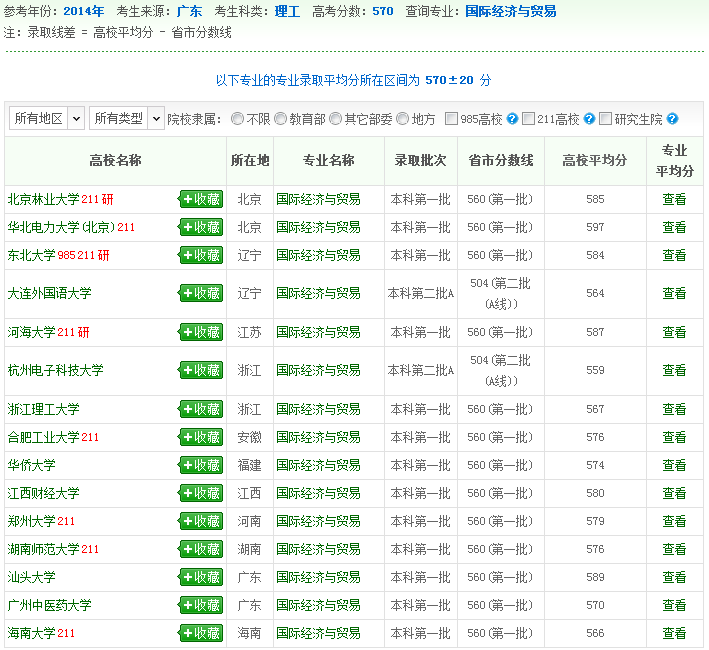Save 江西财经大学 via 收藏 button
Viewport: 709px width, 650px height.
tap(201, 493)
